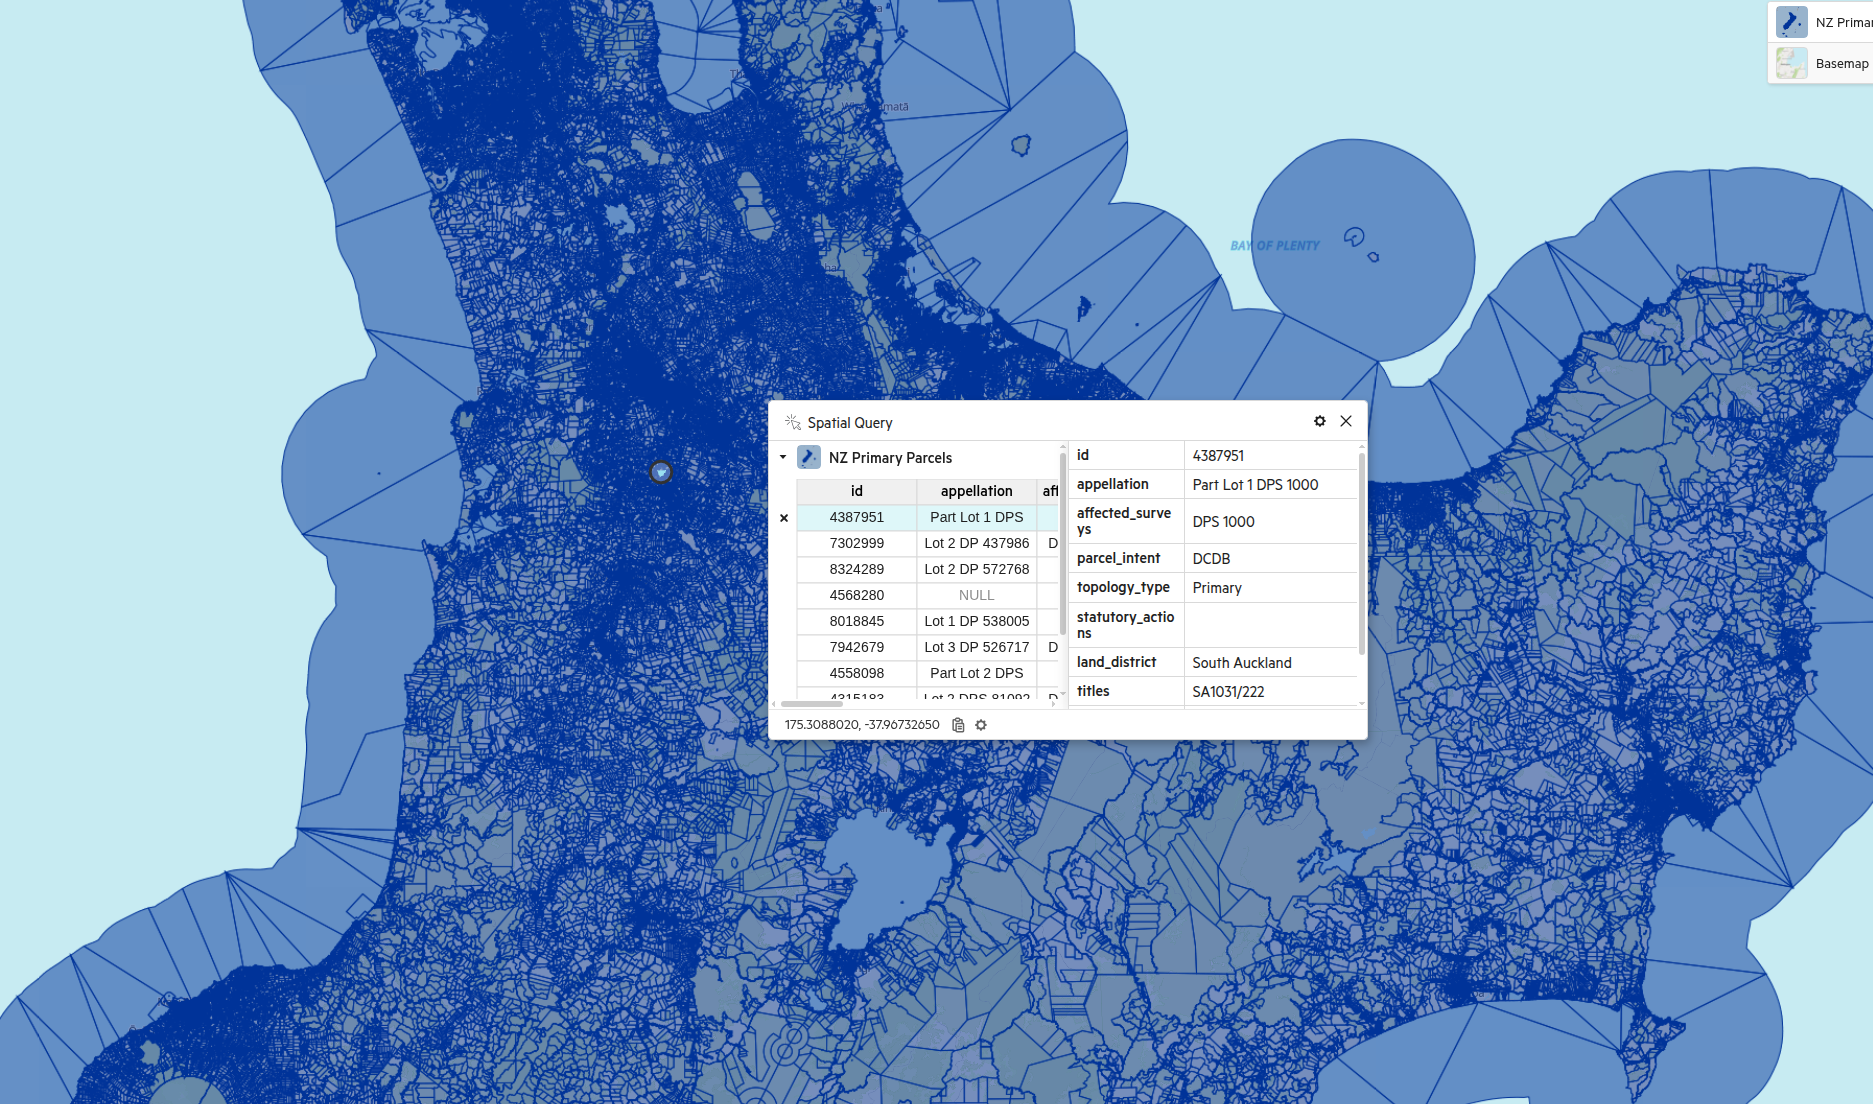Click the Bay of Plenty map label
Screen dimensions: 1873x1104
pos(1275,246)
